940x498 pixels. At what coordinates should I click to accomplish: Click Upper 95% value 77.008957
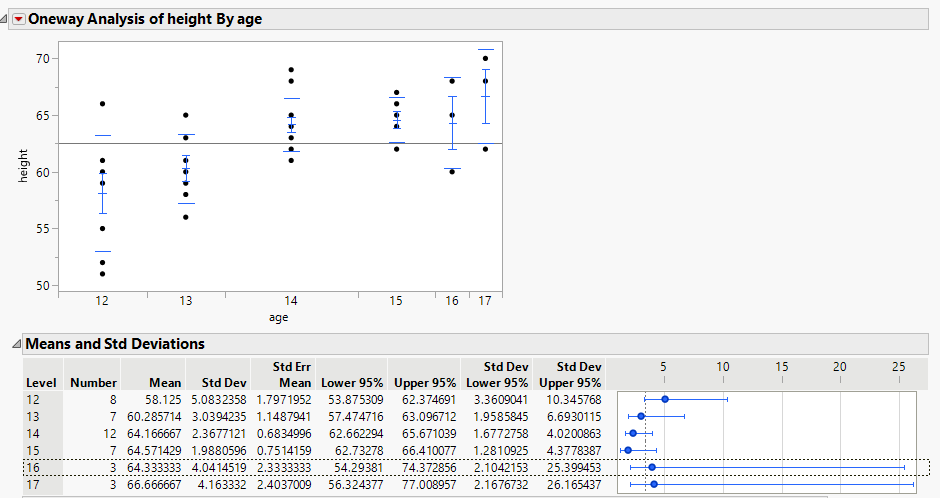pos(429,484)
